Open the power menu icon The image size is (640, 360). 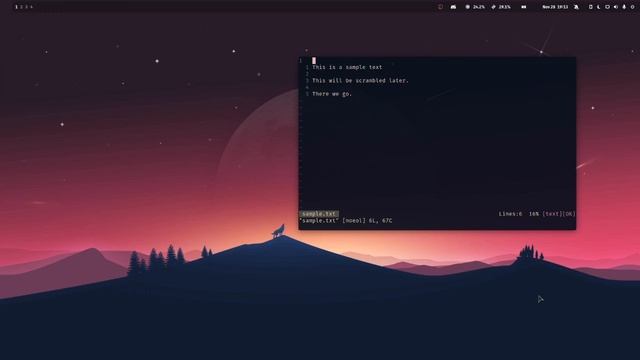click(x=633, y=7)
